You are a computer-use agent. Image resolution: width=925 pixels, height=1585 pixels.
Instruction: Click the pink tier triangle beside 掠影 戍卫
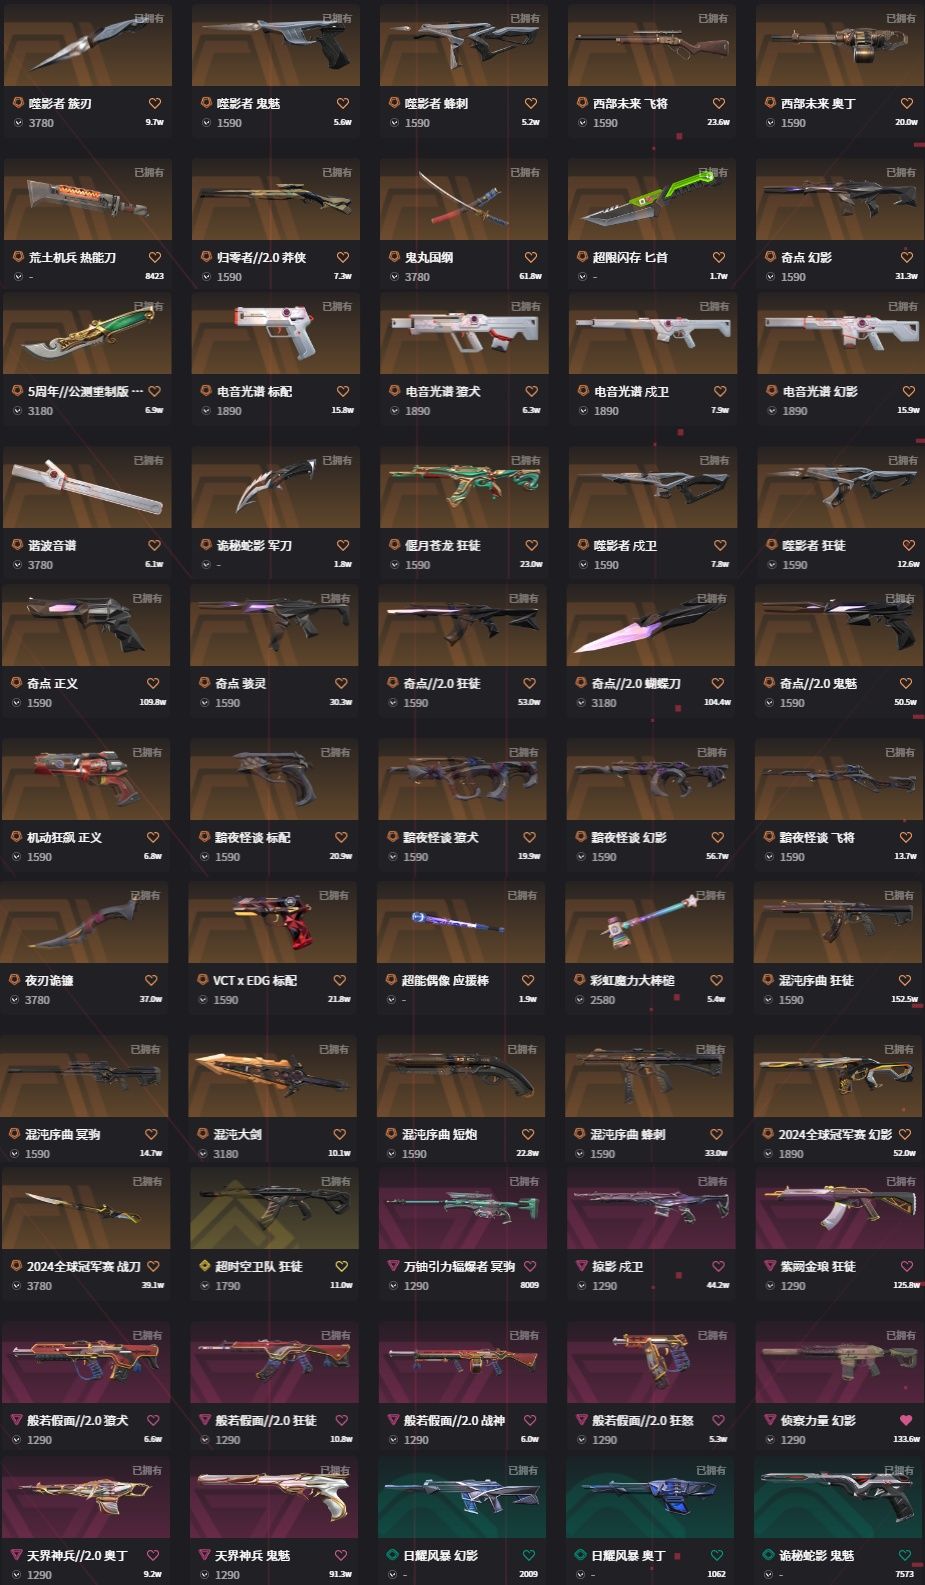tap(582, 1266)
